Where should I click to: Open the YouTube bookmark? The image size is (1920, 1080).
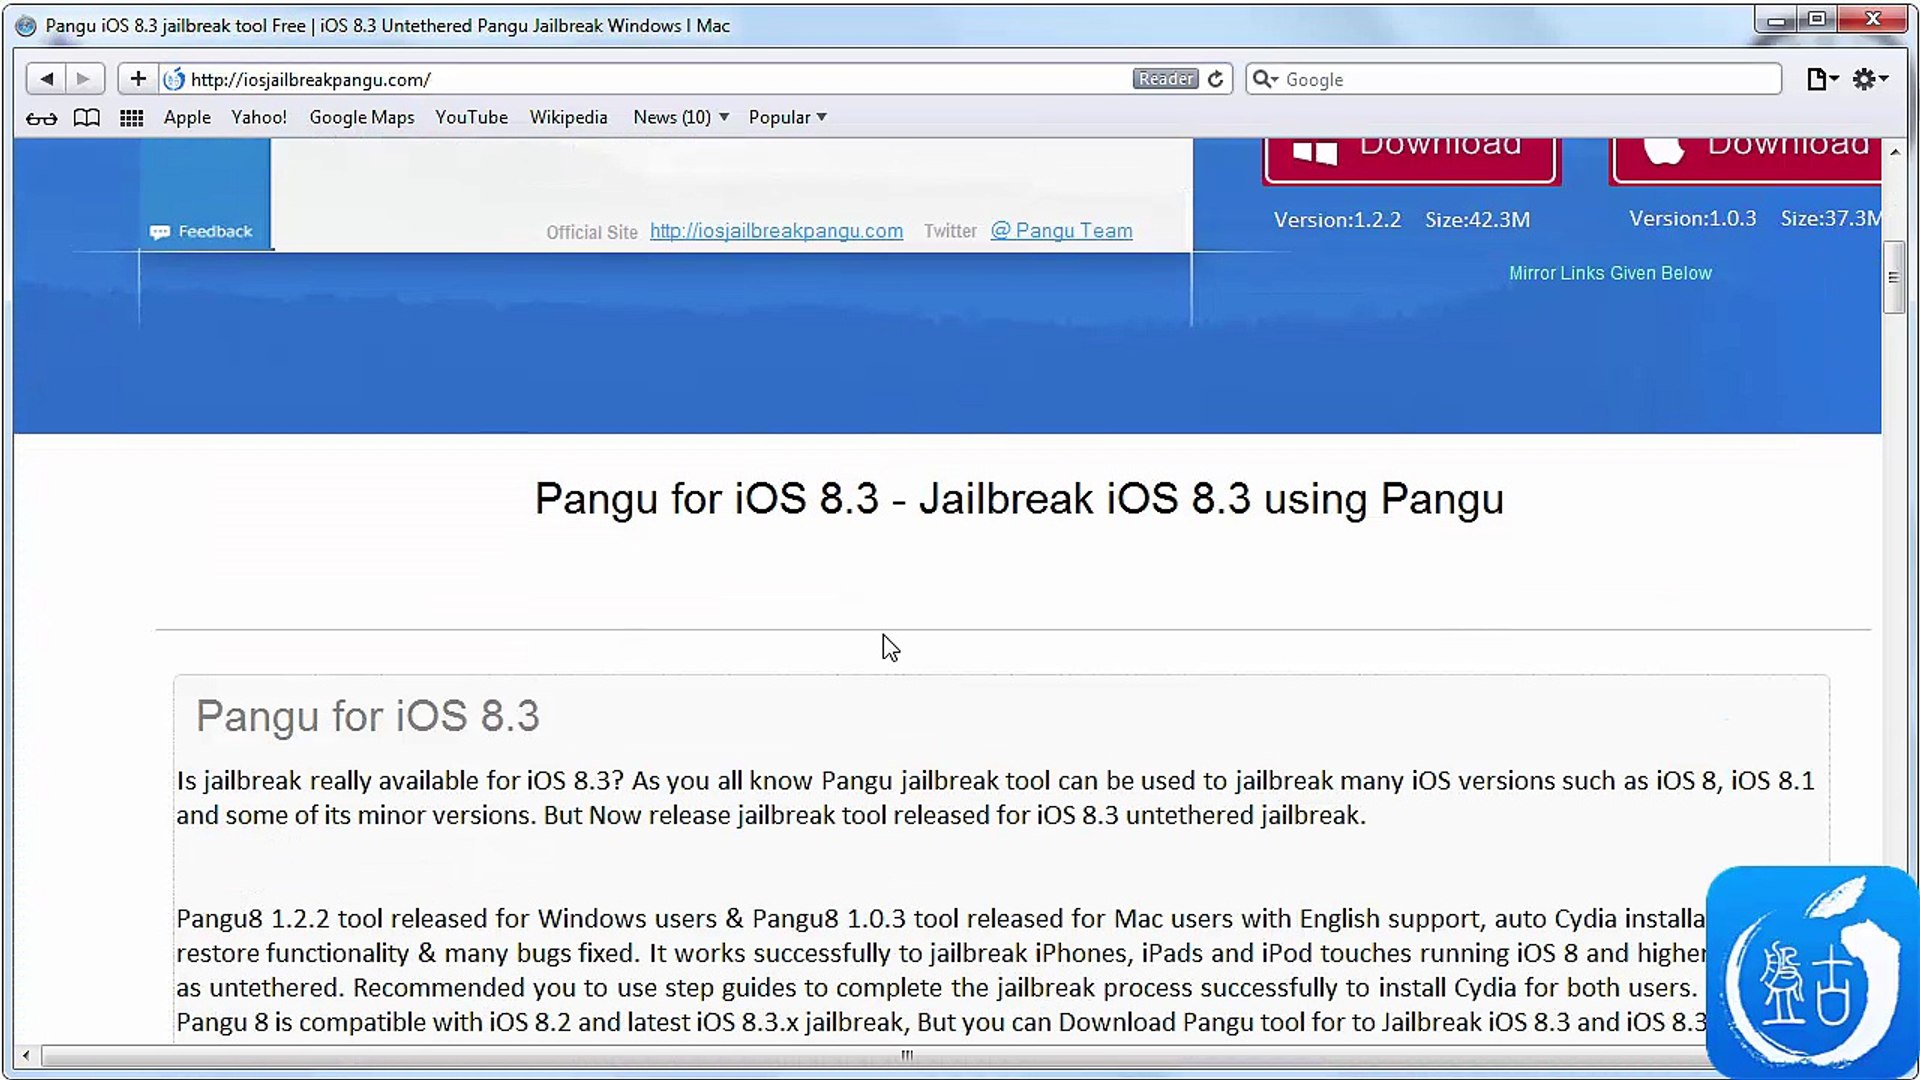[471, 117]
